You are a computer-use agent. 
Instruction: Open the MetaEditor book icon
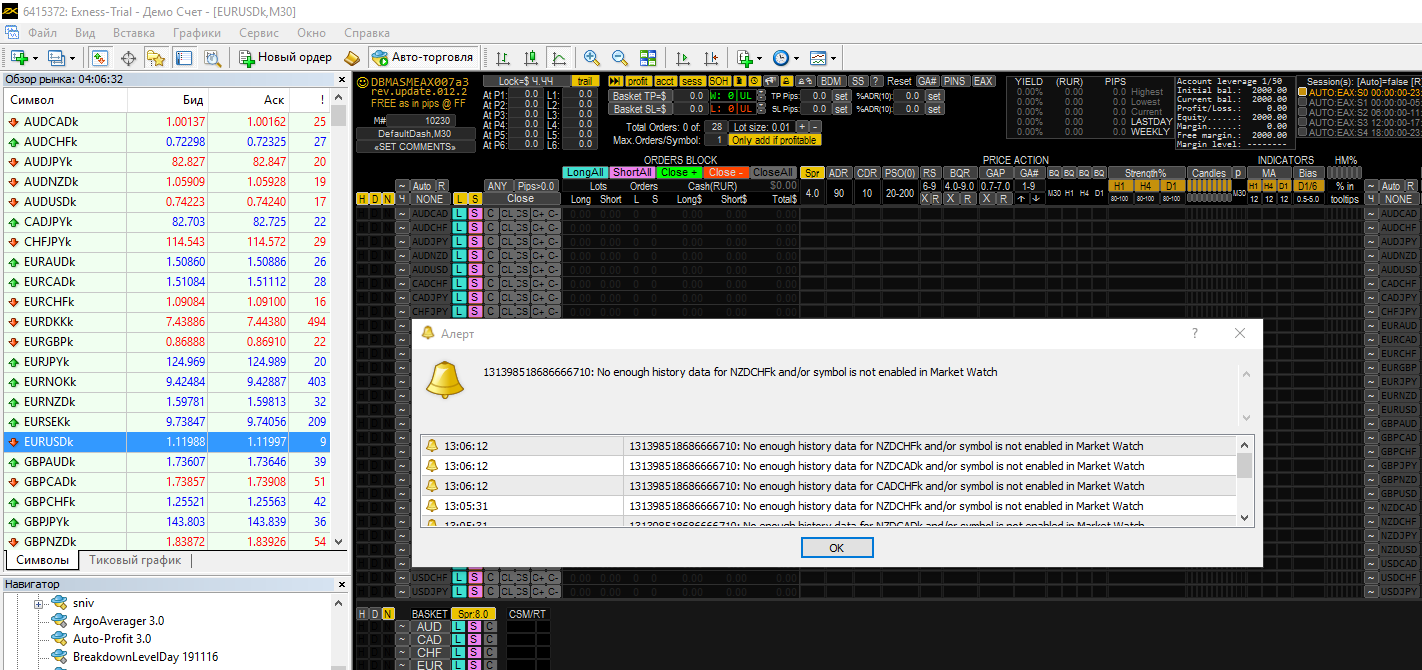(x=352, y=57)
